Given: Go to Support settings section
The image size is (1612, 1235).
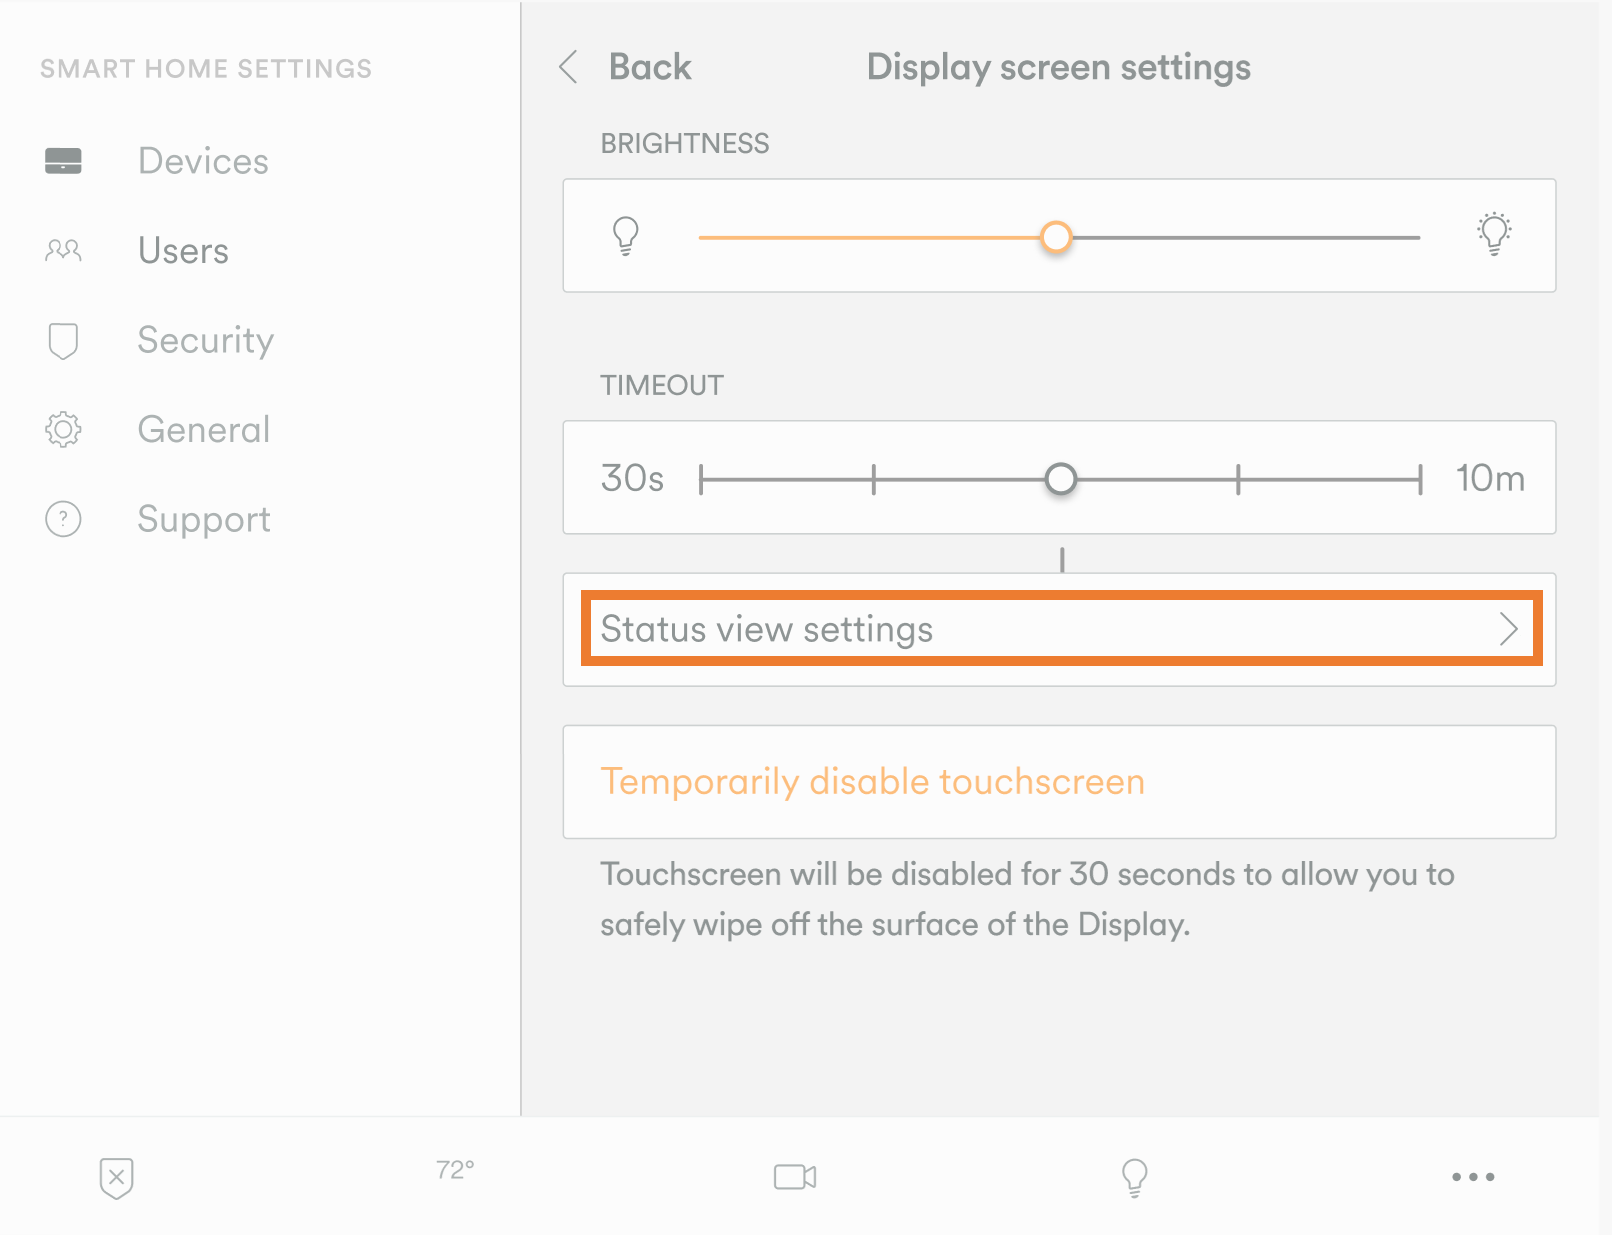Looking at the screenshot, I should click(x=204, y=519).
